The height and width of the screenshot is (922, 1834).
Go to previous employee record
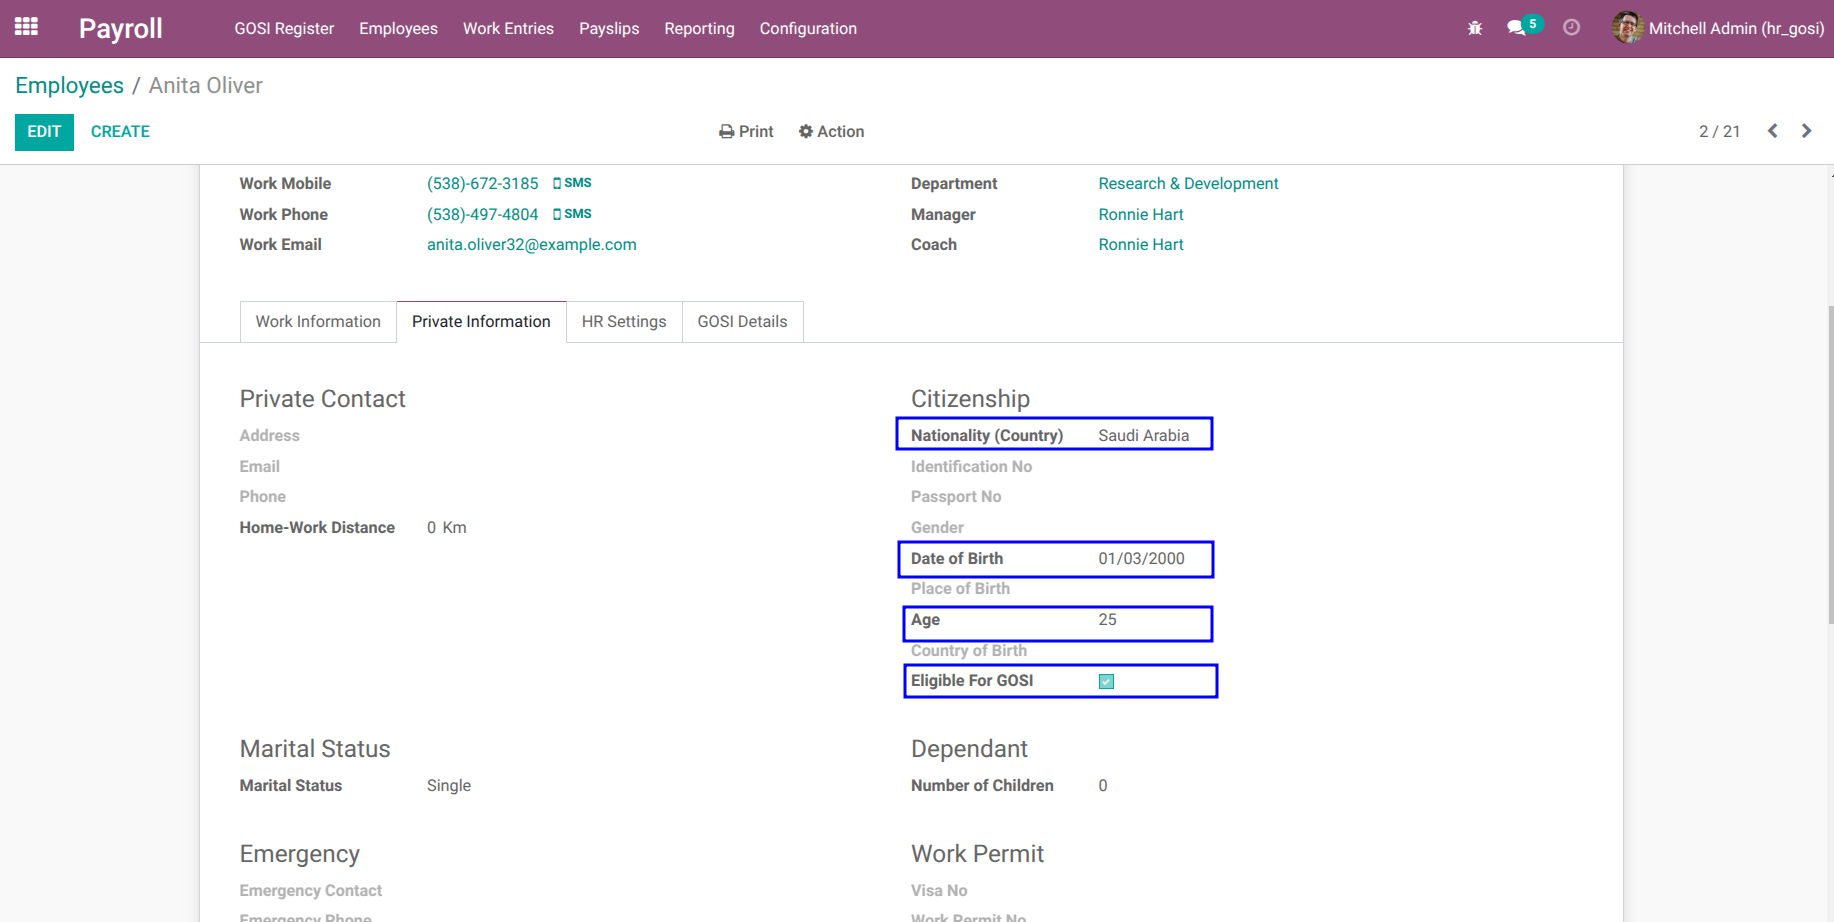tap(1772, 131)
